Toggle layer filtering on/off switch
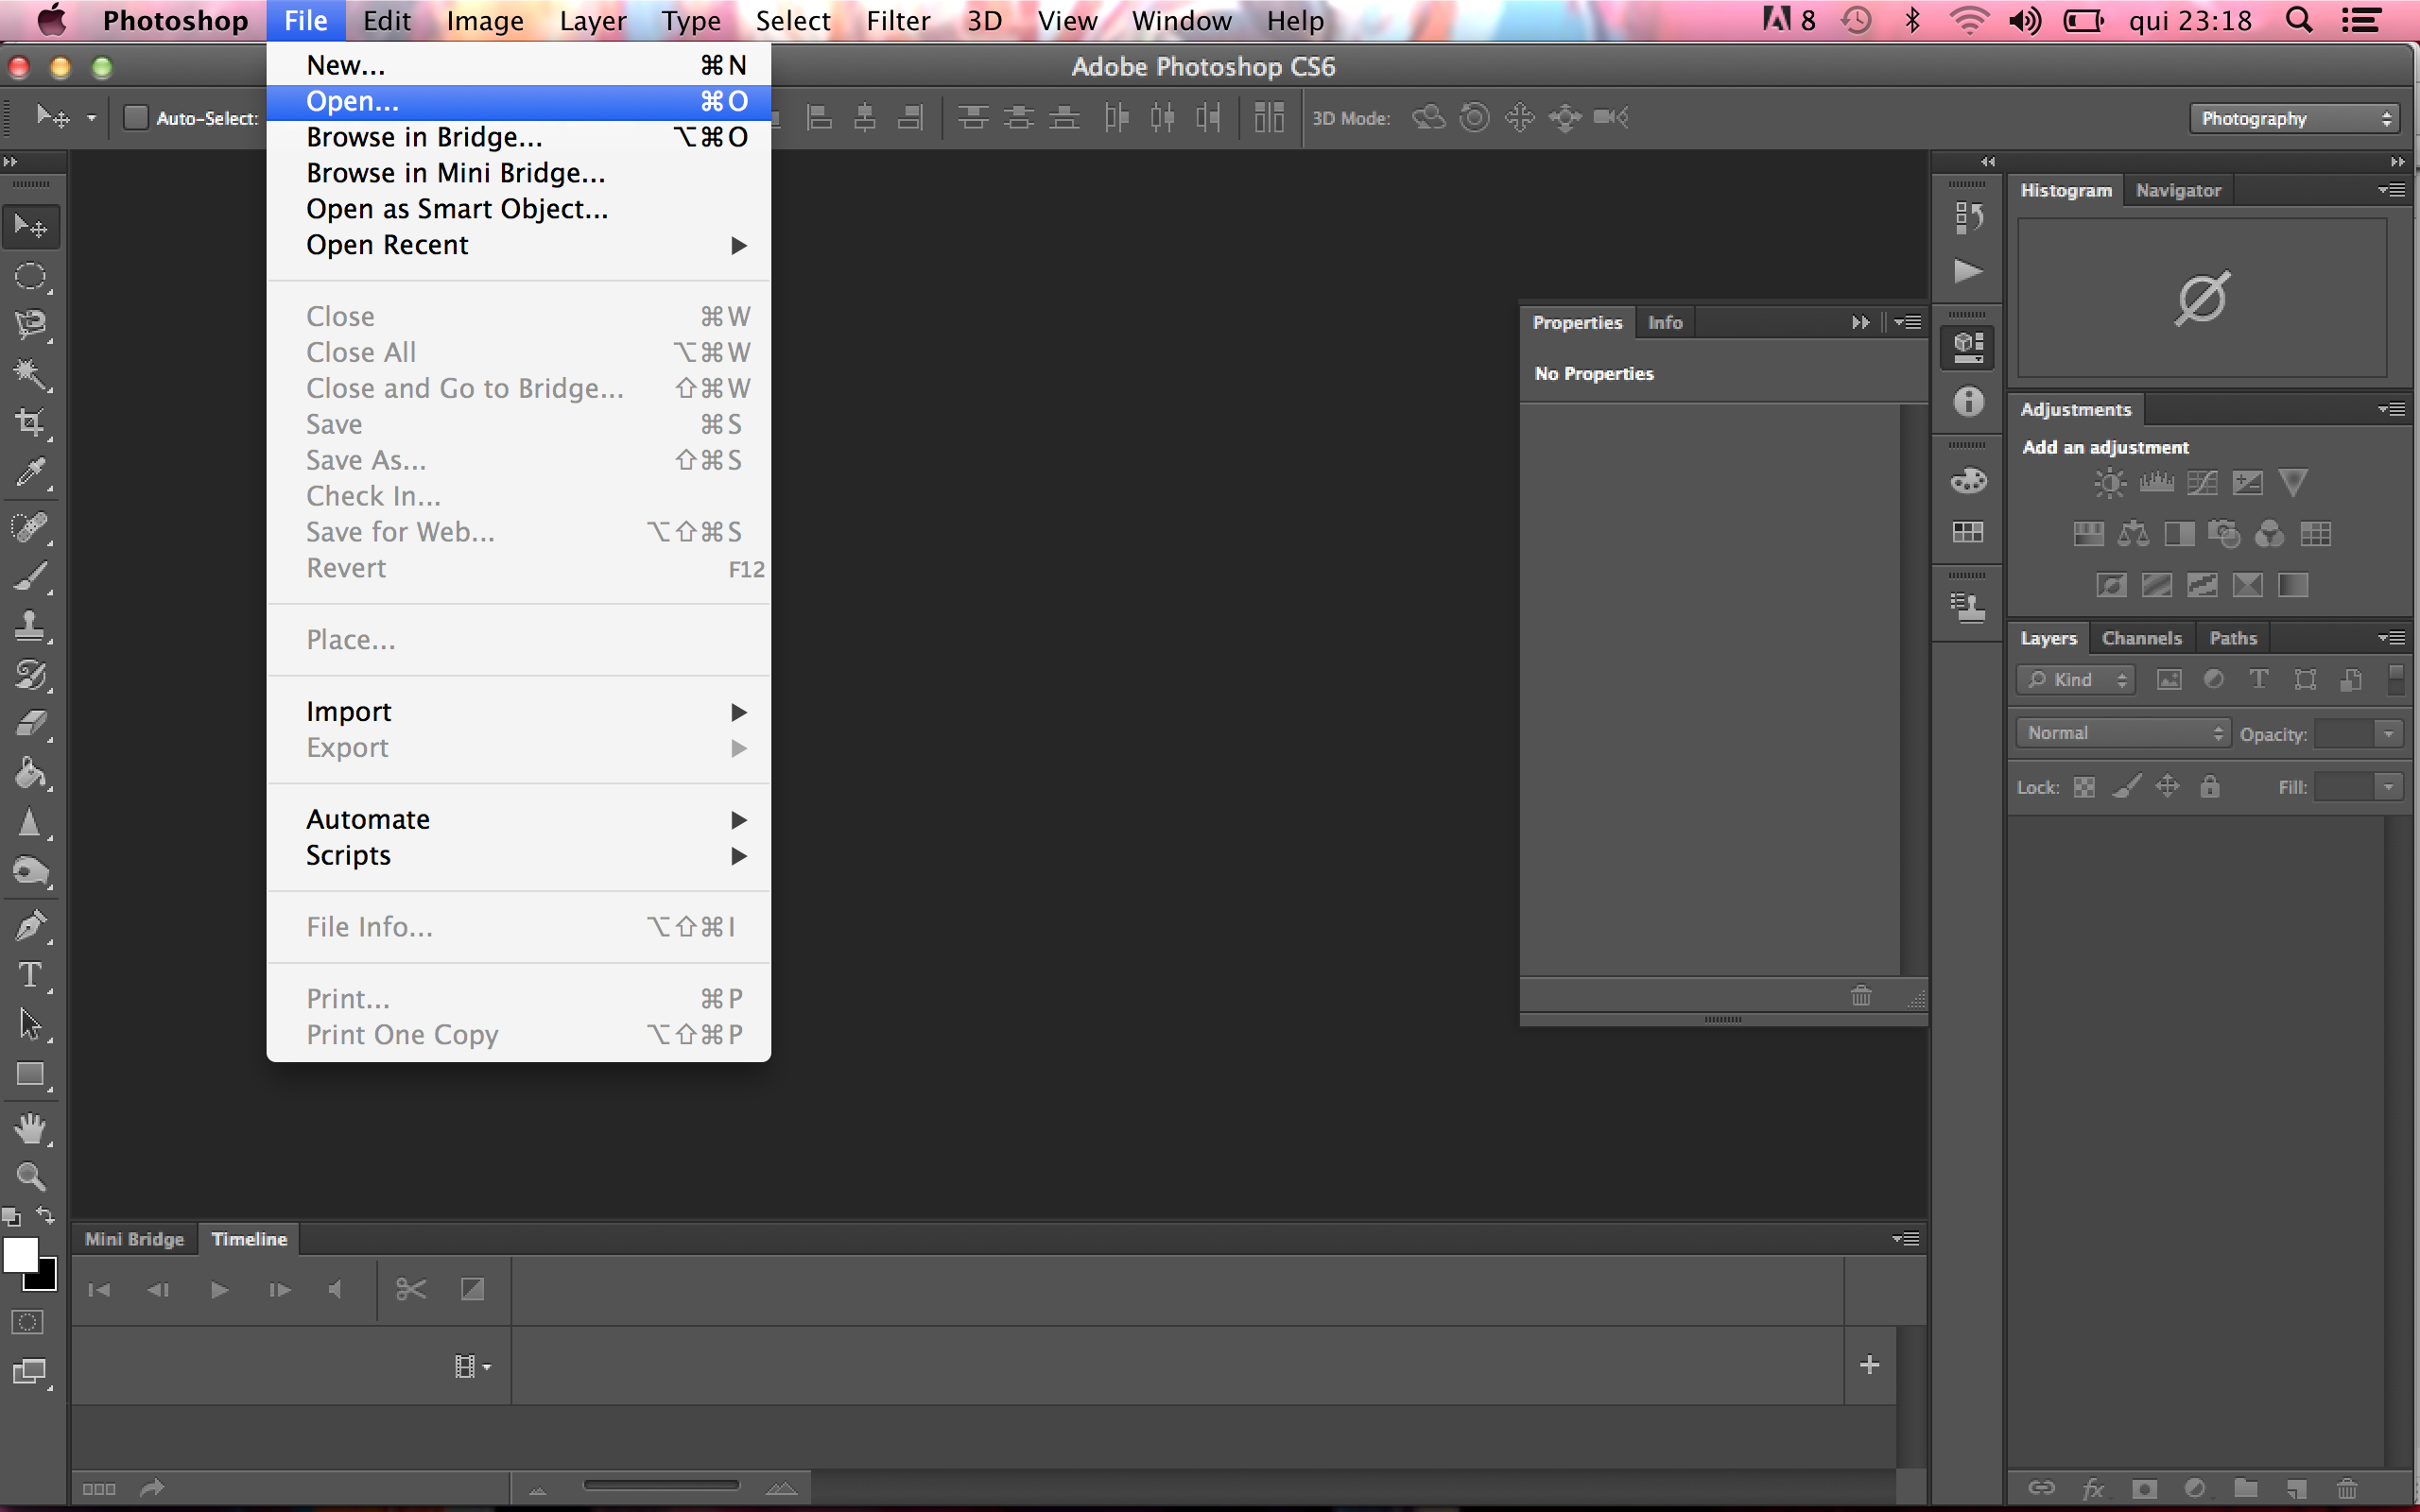The width and height of the screenshot is (2420, 1512). point(2396,680)
